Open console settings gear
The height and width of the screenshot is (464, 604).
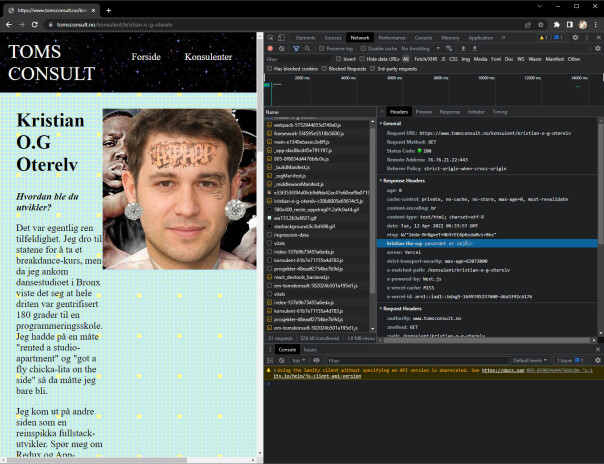tap(598, 360)
